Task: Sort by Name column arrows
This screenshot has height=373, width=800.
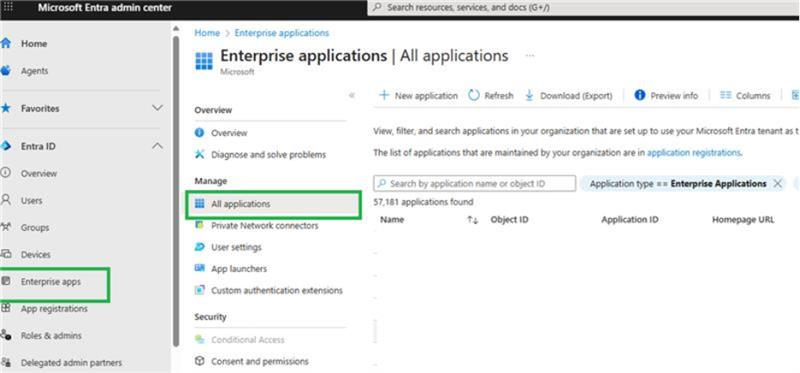Action: tap(473, 220)
